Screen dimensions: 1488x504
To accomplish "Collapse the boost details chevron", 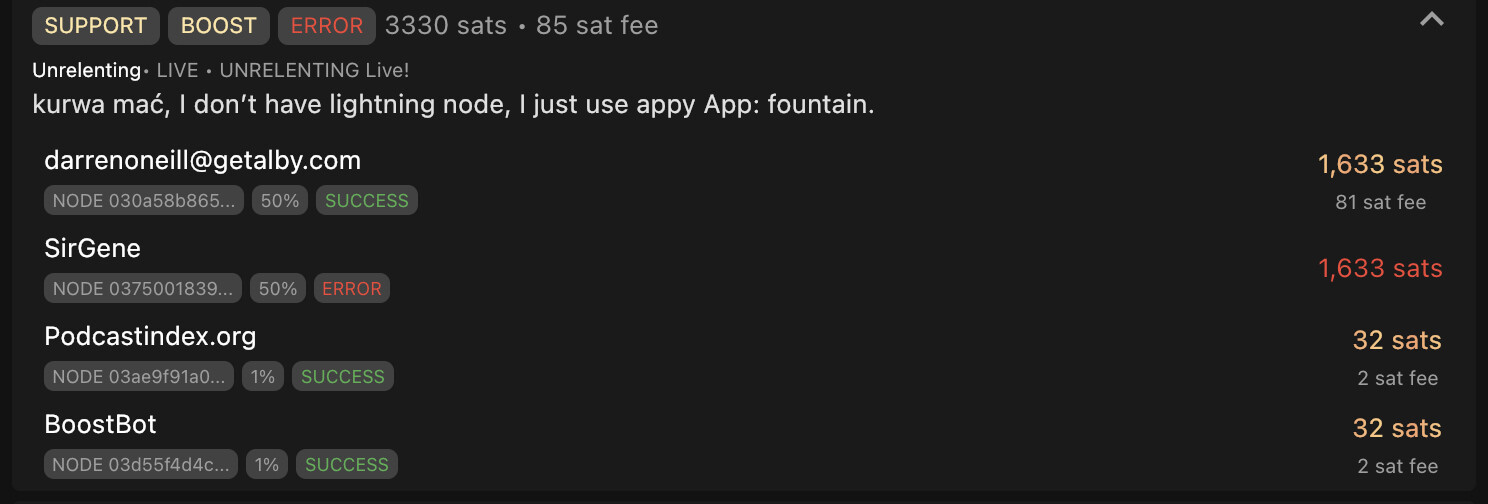I will pos(1432,19).
